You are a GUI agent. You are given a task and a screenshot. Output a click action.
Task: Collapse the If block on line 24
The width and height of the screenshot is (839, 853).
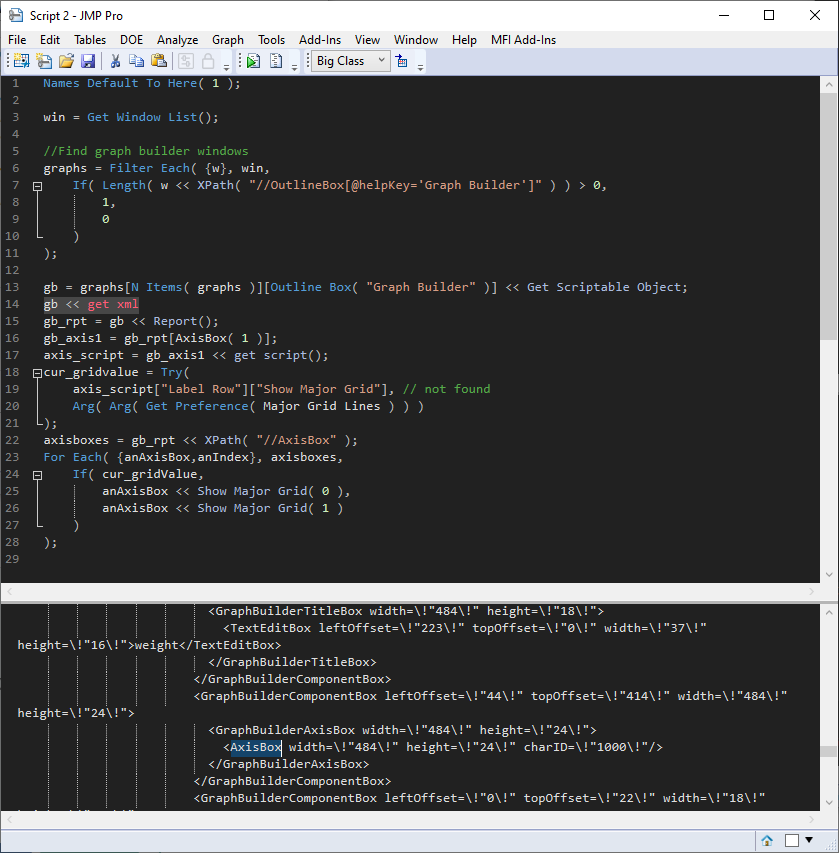[36, 473]
